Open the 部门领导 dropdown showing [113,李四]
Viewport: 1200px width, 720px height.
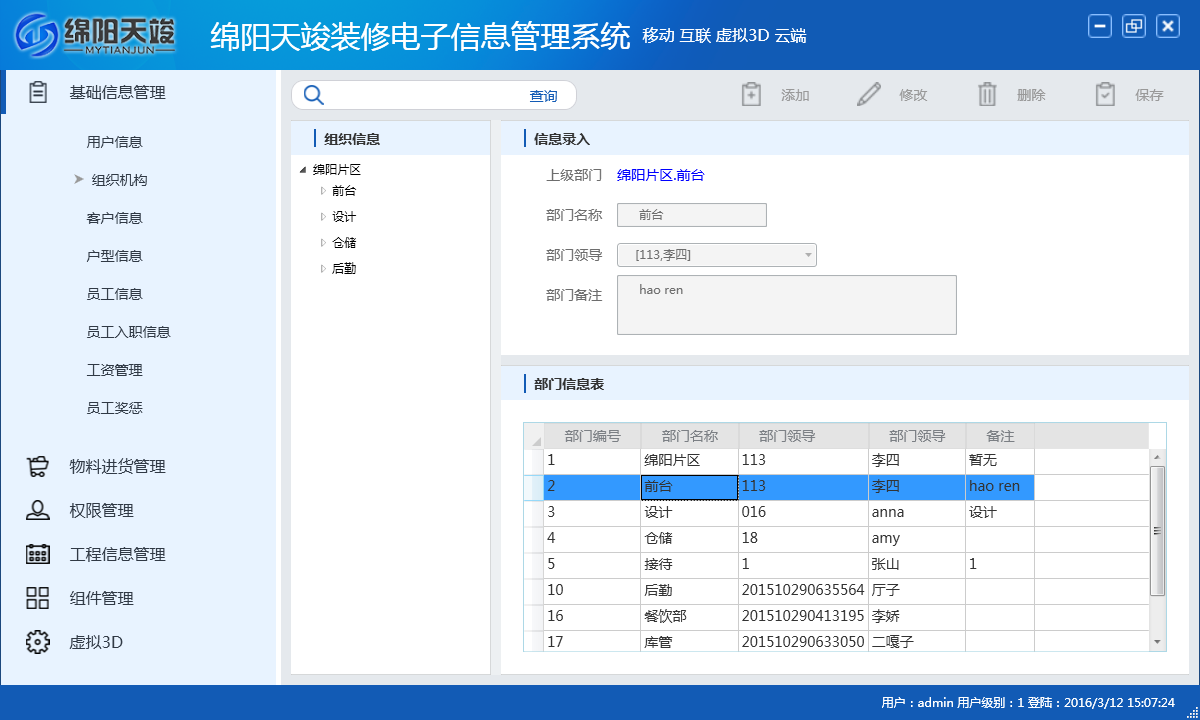pyautogui.click(x=807, y=255)
